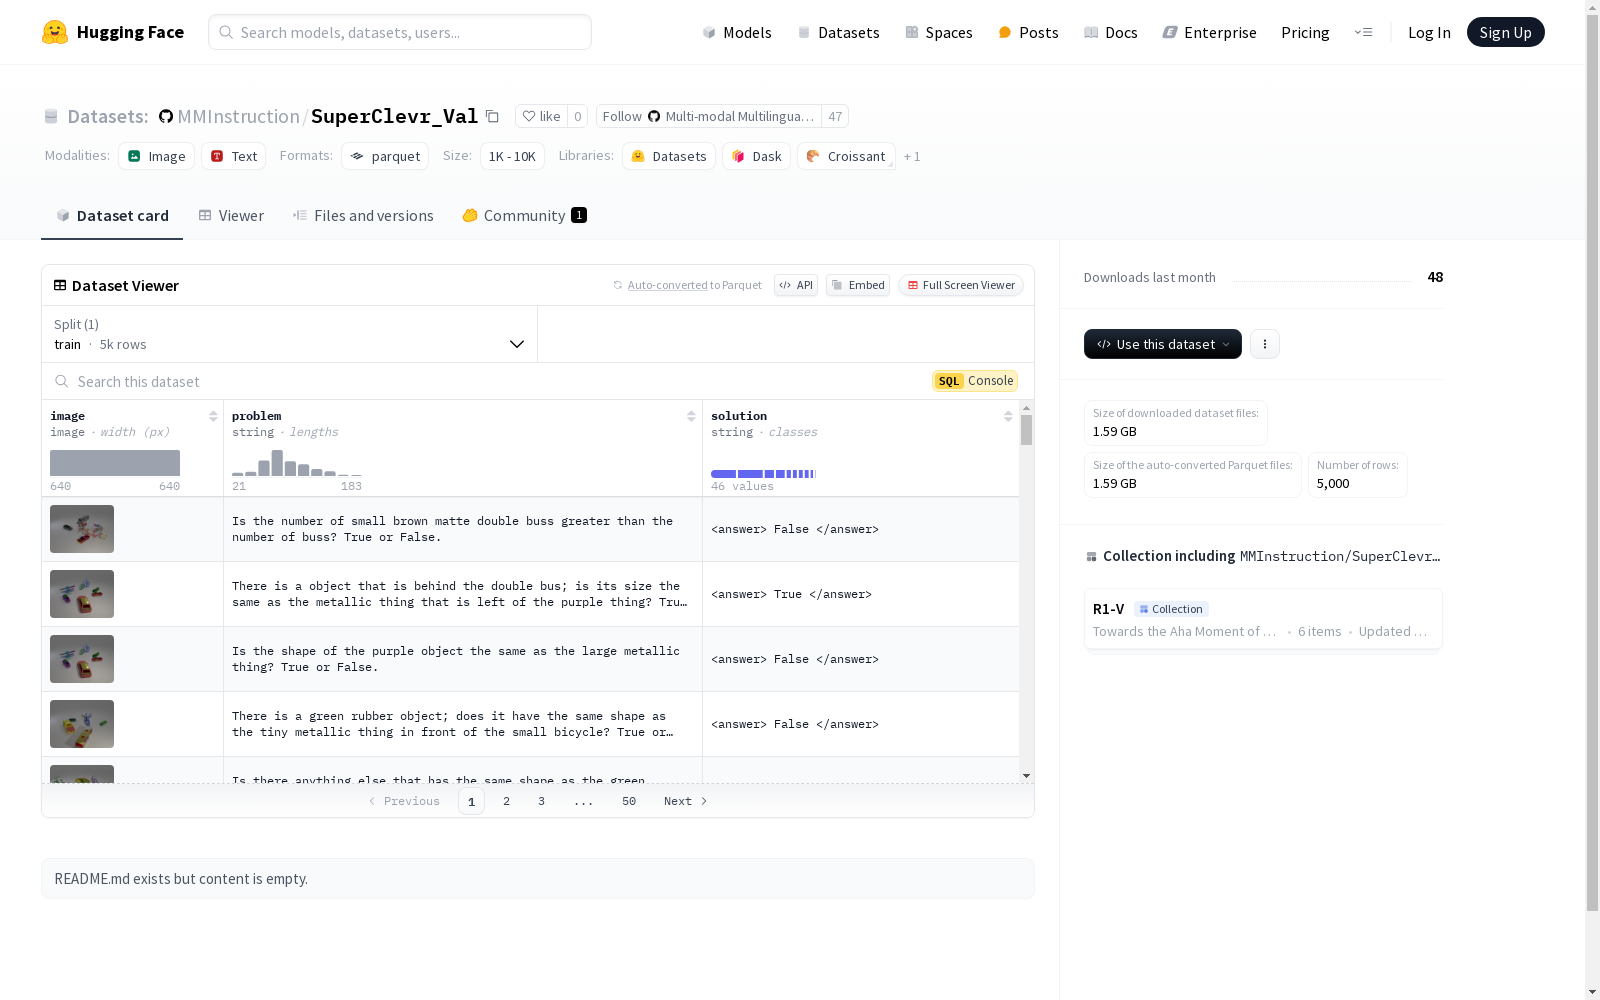Go to Posts in top navigation
The image size is (1600, 1000).
[x=1028, y=32]
